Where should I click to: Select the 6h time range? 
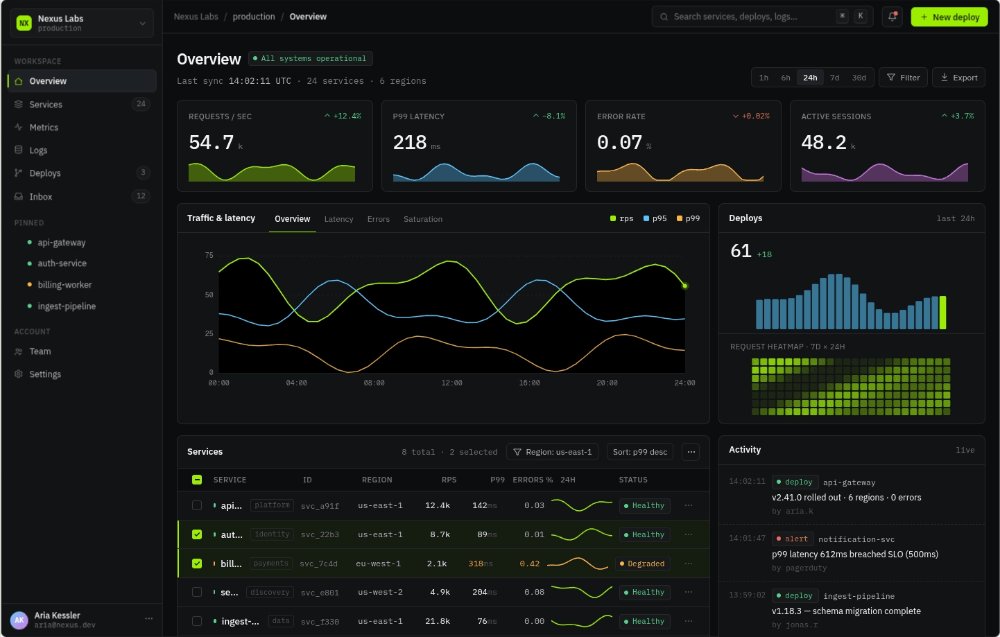tap(786, 78)
